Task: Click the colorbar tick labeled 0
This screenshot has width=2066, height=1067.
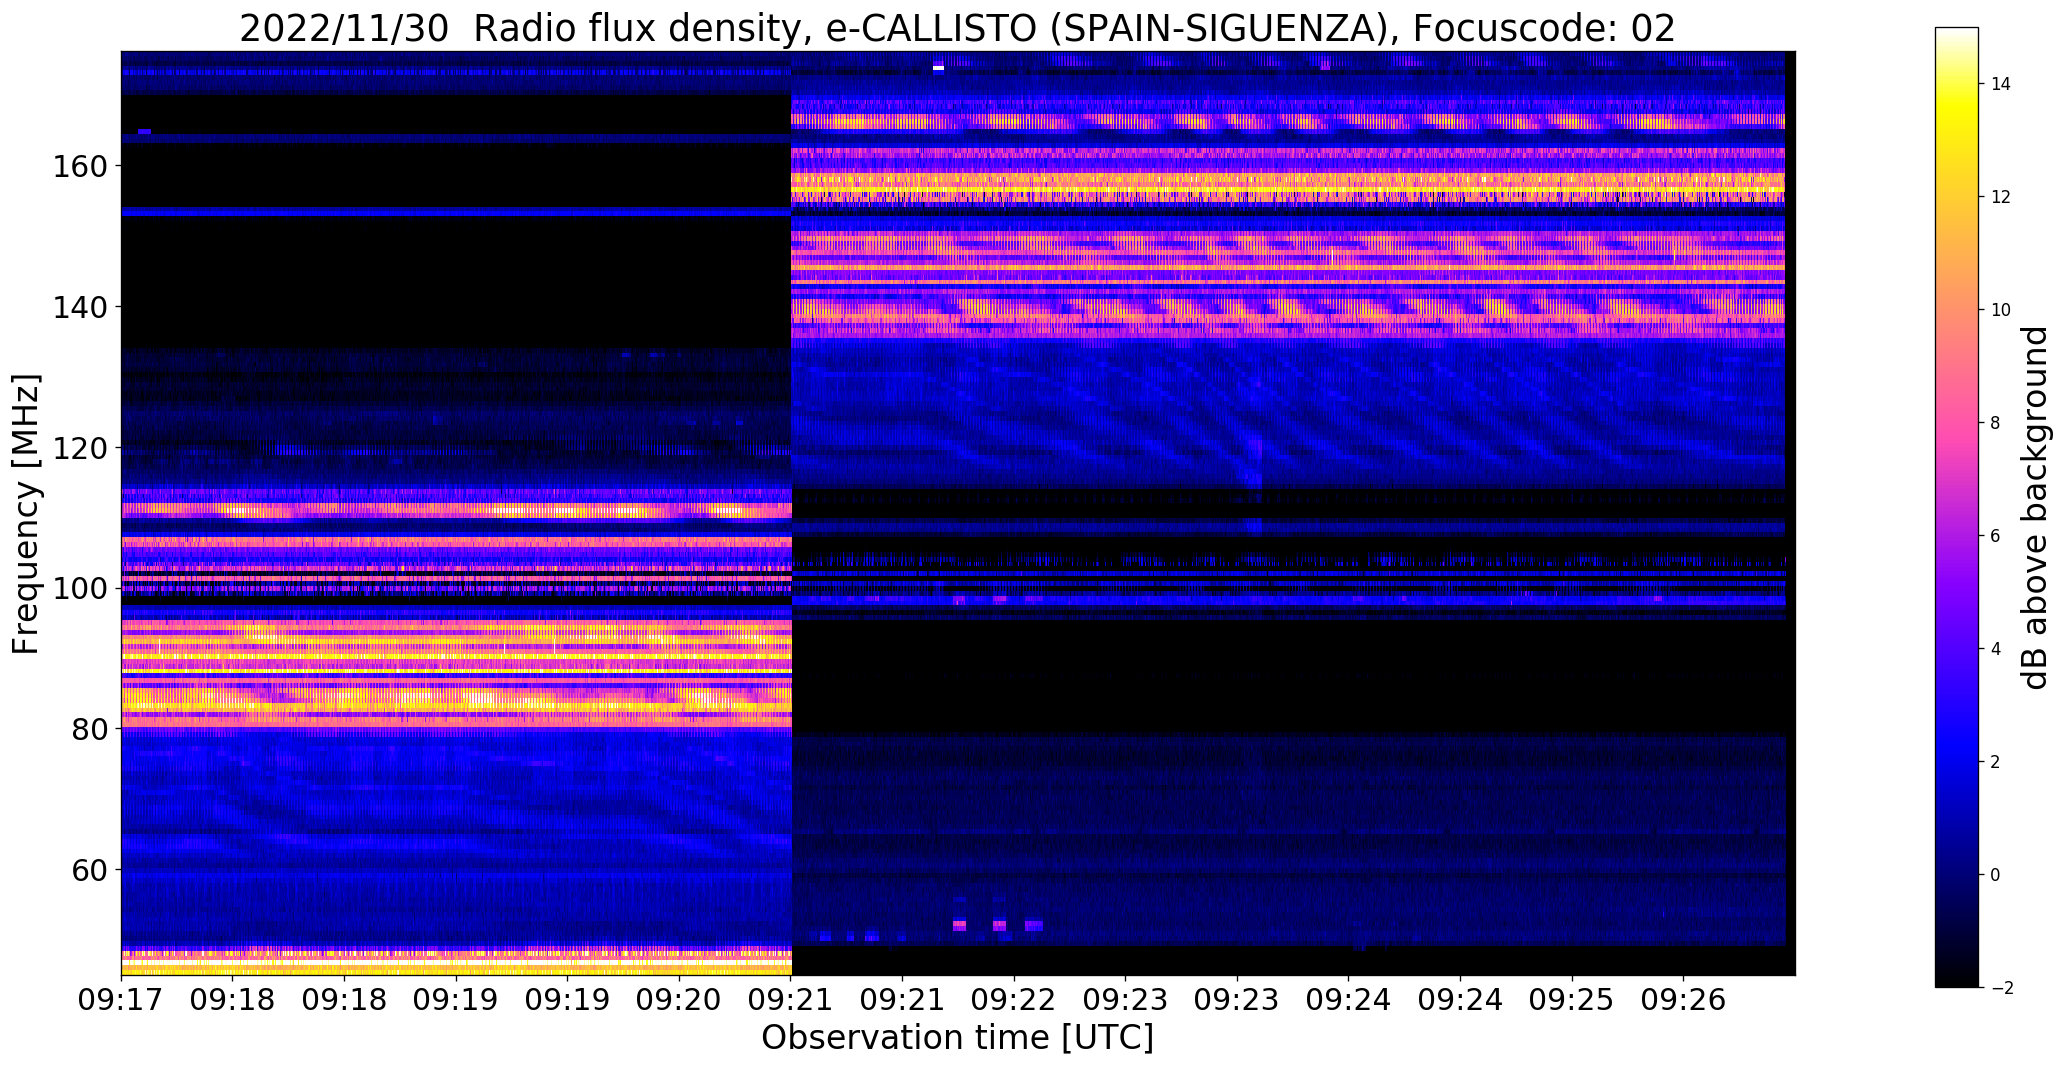Action: 1995,875
